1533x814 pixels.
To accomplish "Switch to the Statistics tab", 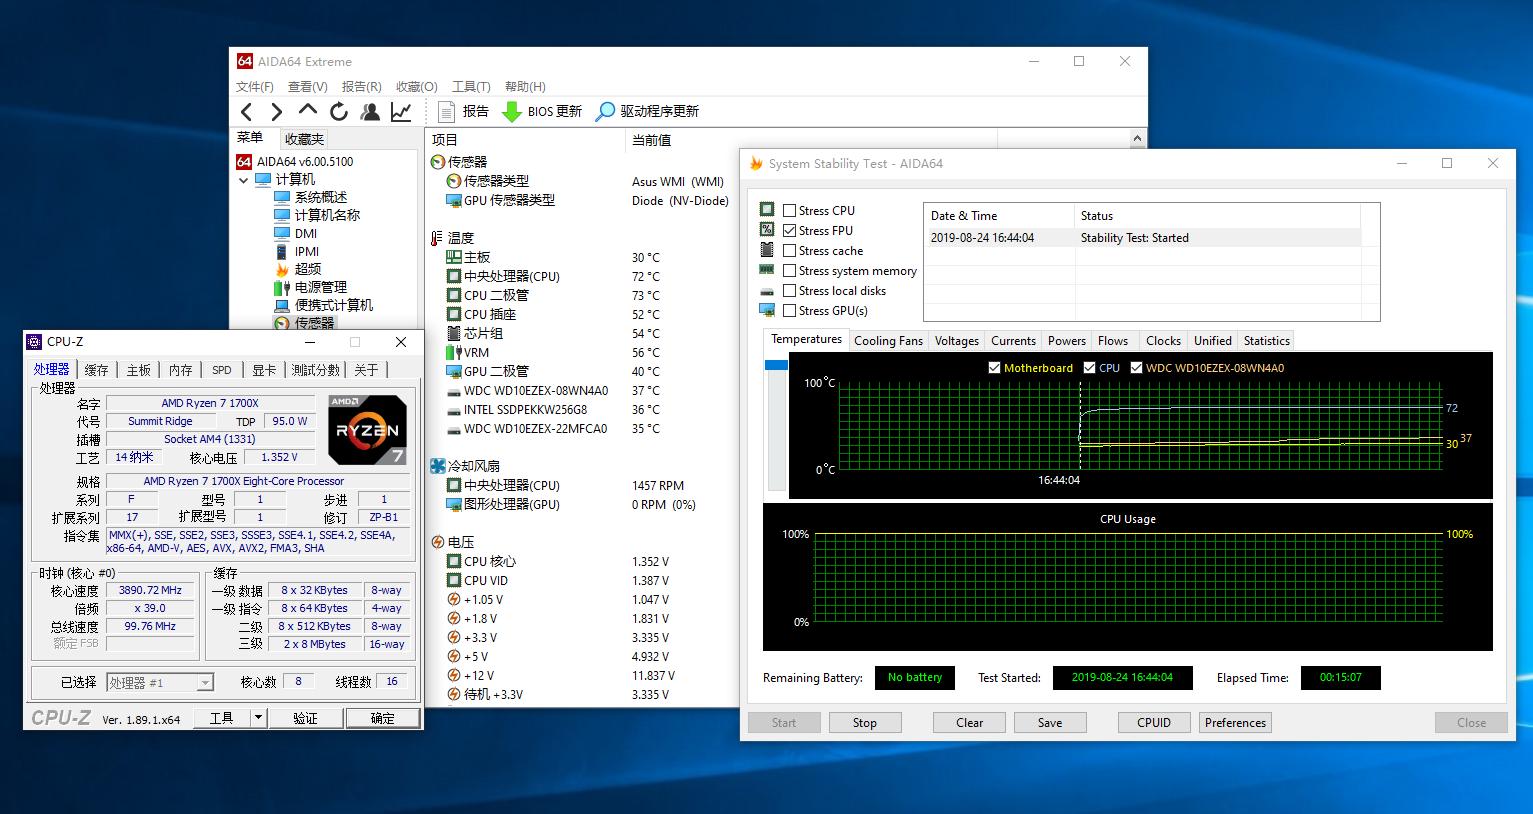I will pos(1267,341).
